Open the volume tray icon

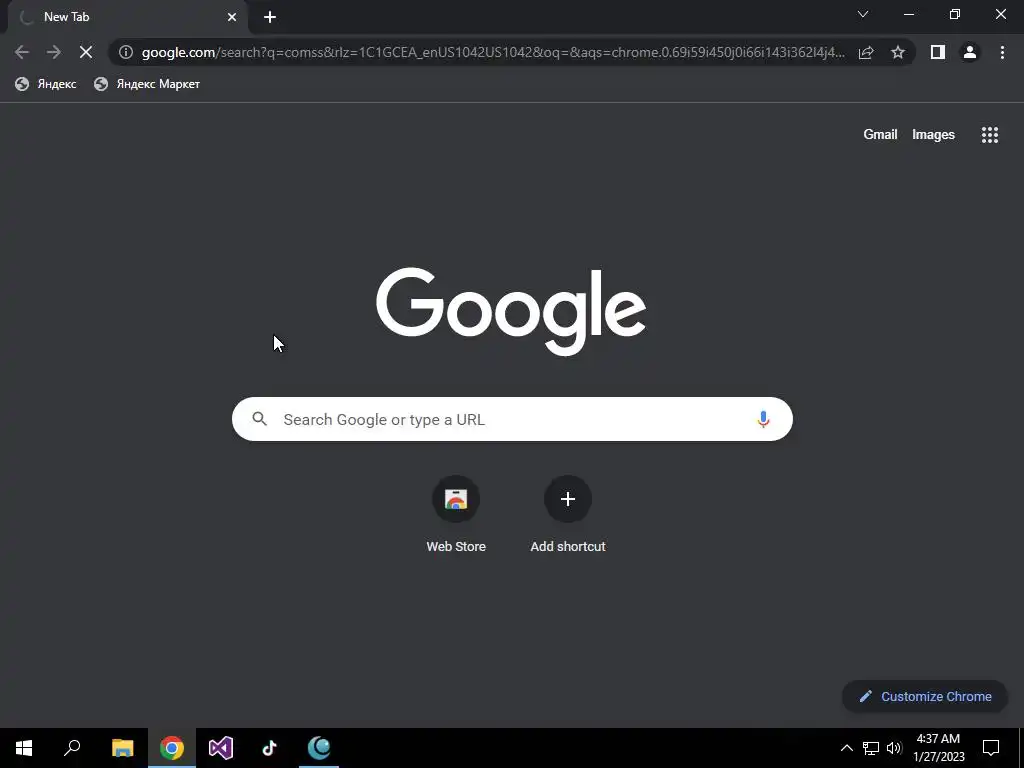tap(894, 748)
